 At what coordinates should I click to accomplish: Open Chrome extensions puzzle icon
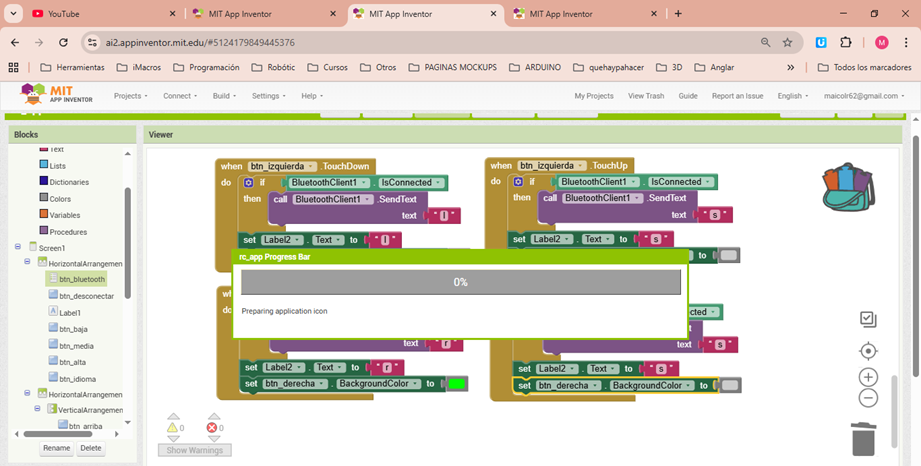(846, 43)
